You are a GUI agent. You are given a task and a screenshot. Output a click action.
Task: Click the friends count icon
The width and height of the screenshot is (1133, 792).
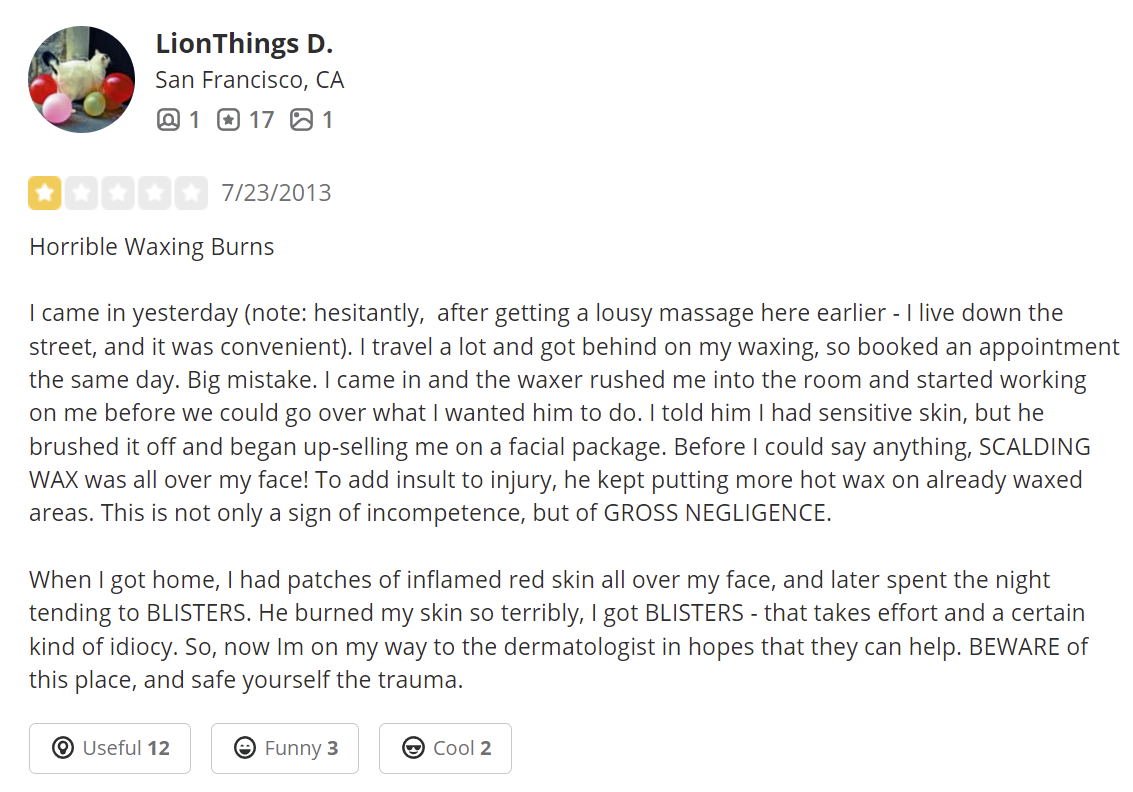(x=168, y=119)
